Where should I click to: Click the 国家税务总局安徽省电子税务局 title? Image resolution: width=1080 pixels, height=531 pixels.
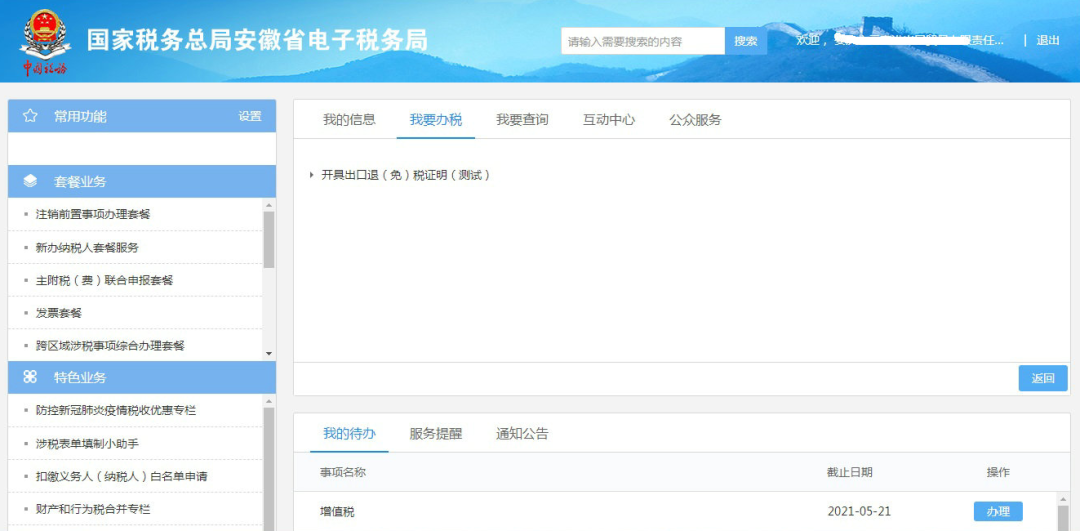(257, 41)
